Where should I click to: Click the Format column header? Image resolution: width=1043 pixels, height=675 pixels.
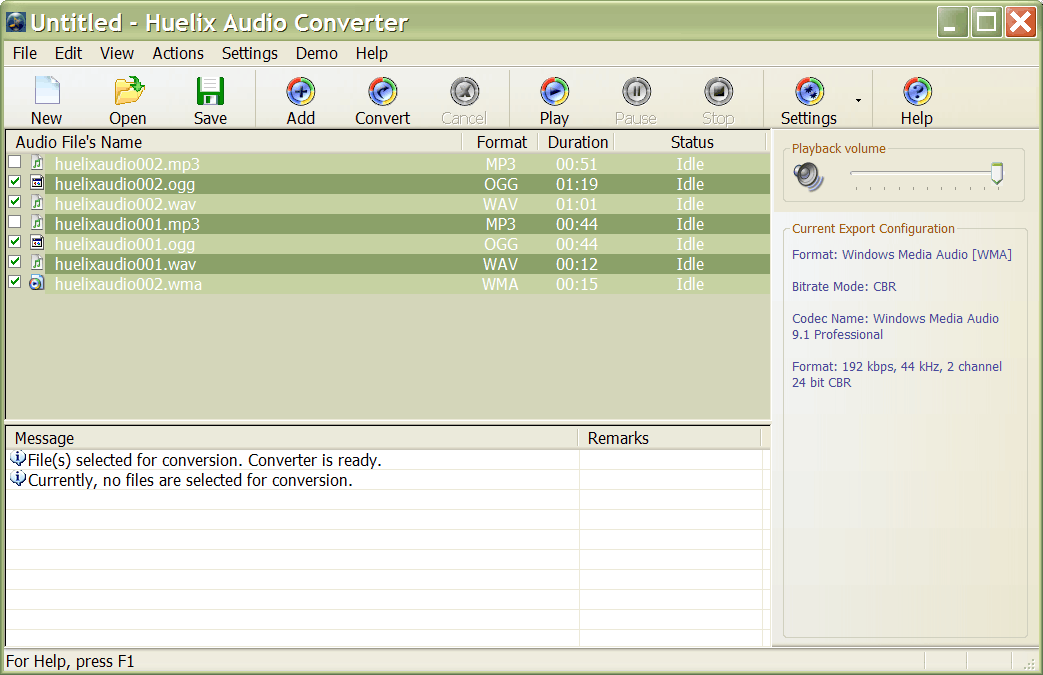tap(501, 142)
